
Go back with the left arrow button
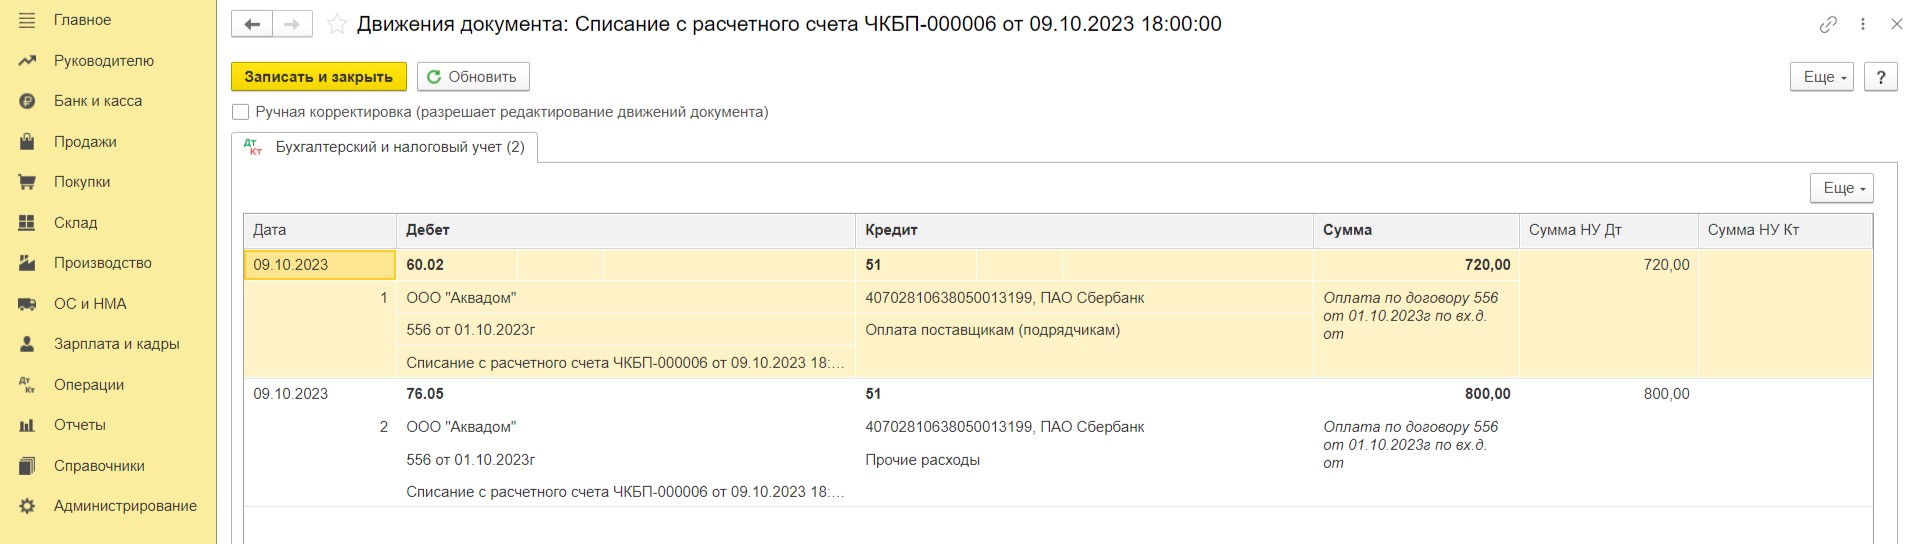252,24
